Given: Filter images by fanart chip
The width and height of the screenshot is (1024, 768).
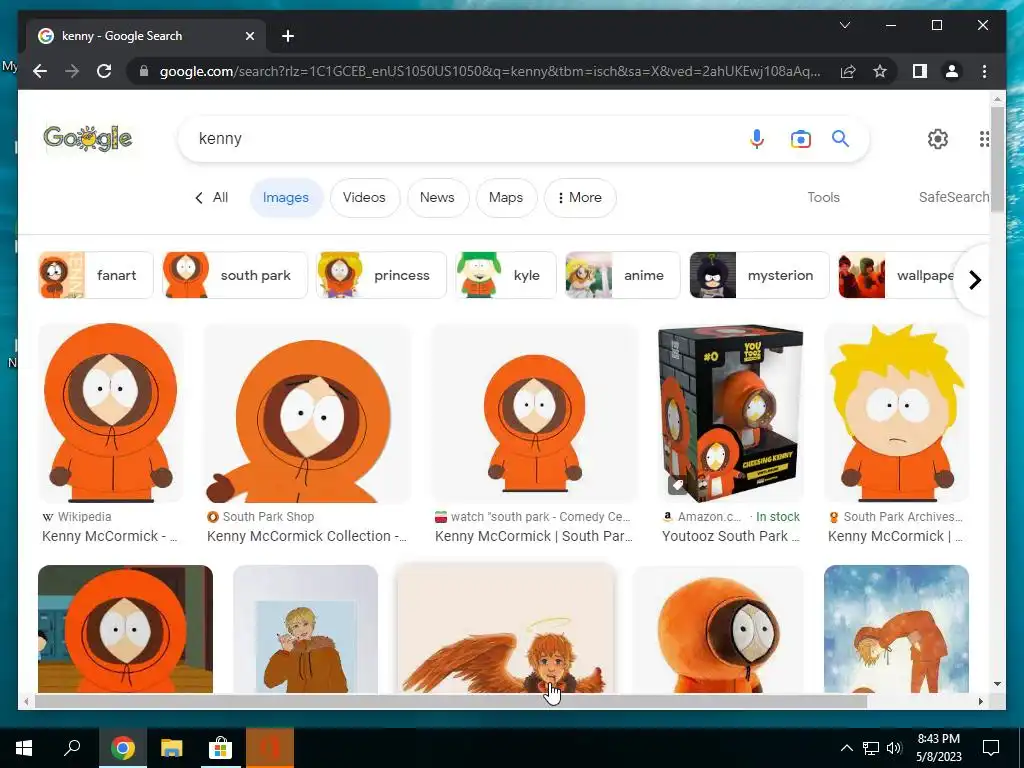Looking at the screenshot, I should coord(96,275).
